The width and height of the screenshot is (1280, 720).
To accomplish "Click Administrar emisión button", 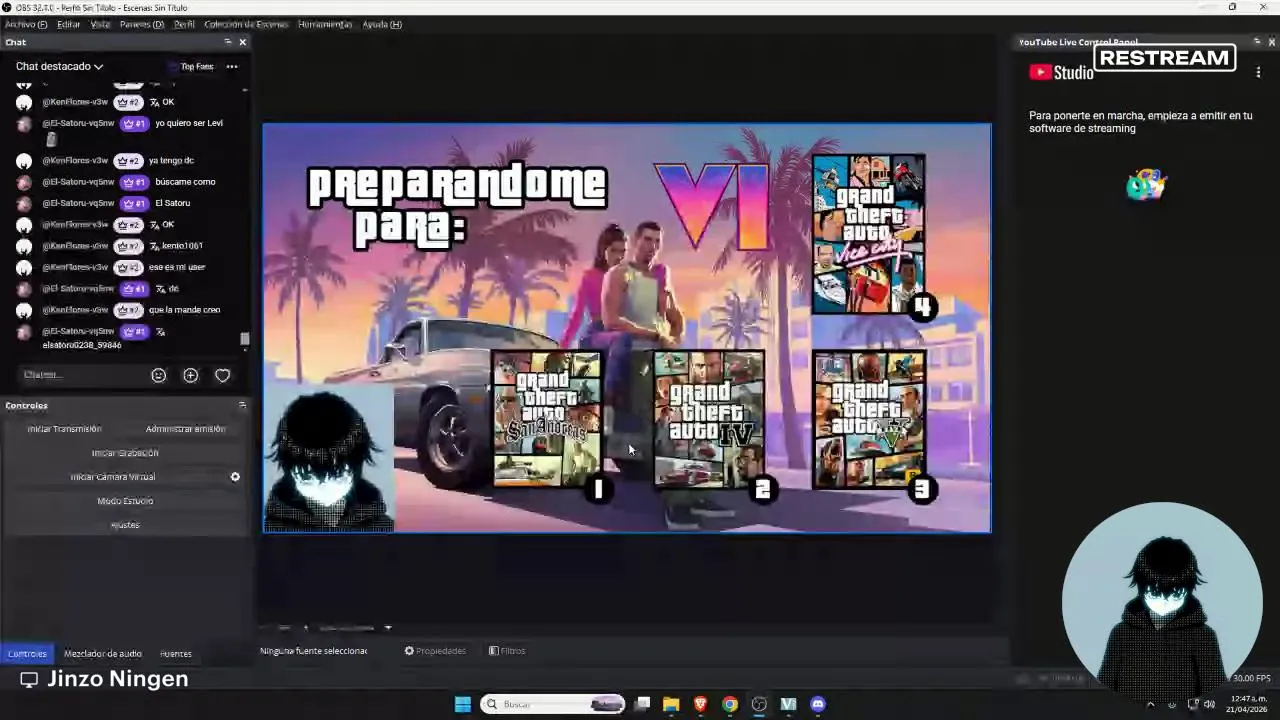I will 185,429.
